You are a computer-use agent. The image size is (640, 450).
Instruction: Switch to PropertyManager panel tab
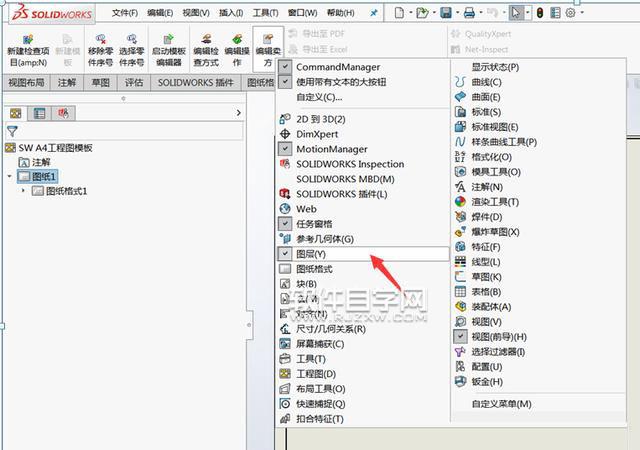39,113
